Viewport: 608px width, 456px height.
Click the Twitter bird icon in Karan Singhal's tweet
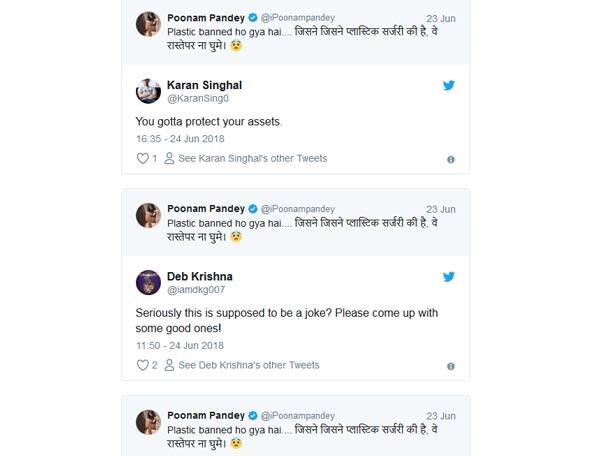point(449,86)
